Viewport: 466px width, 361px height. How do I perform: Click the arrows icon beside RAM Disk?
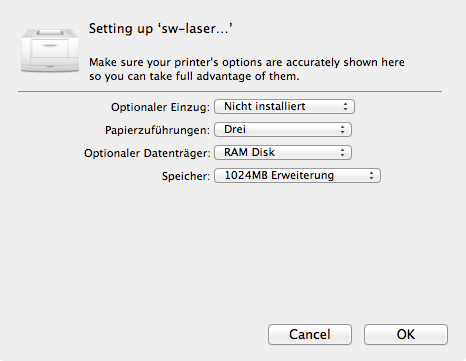click(x=342, y=153)
